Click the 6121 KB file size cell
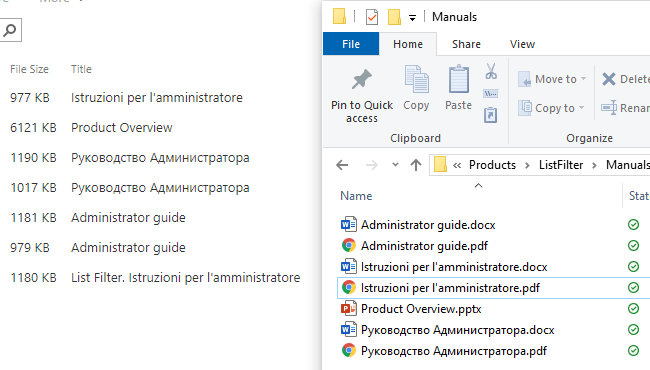This screenshot has height=370, width=650. (x=33, y=128)
